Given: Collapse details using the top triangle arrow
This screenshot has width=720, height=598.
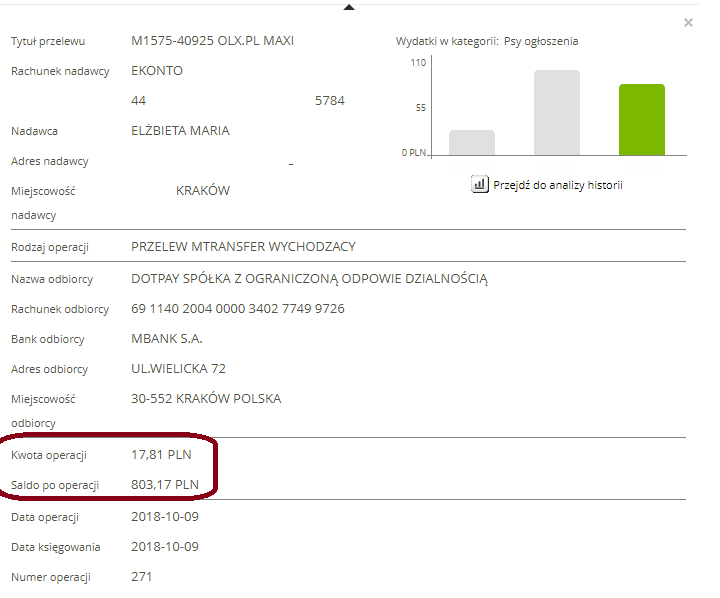Looking at the screenshot, I should tap(348, 6).
